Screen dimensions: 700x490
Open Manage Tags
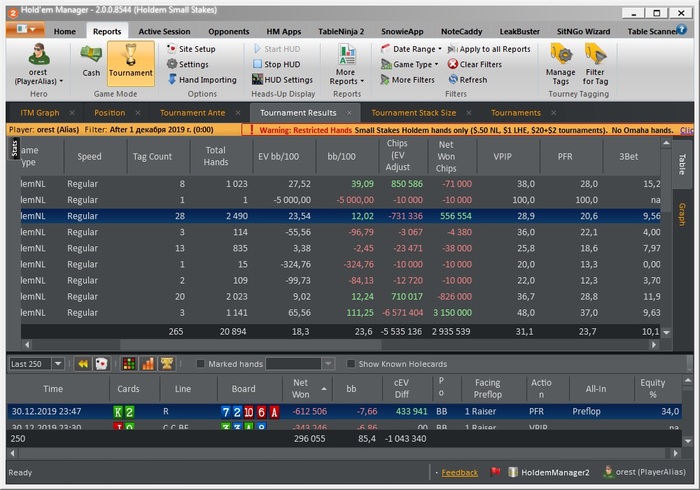(561, 64)
